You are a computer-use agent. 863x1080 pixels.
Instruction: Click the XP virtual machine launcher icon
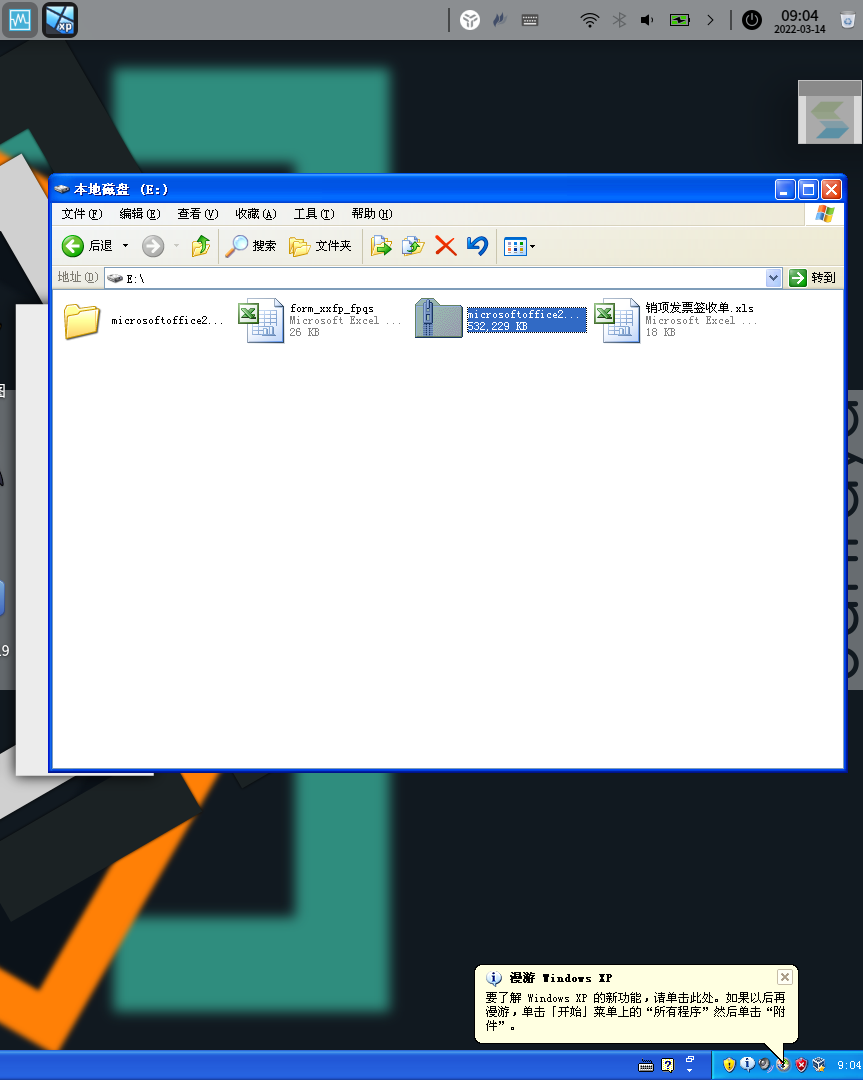(x=61, y=19)
